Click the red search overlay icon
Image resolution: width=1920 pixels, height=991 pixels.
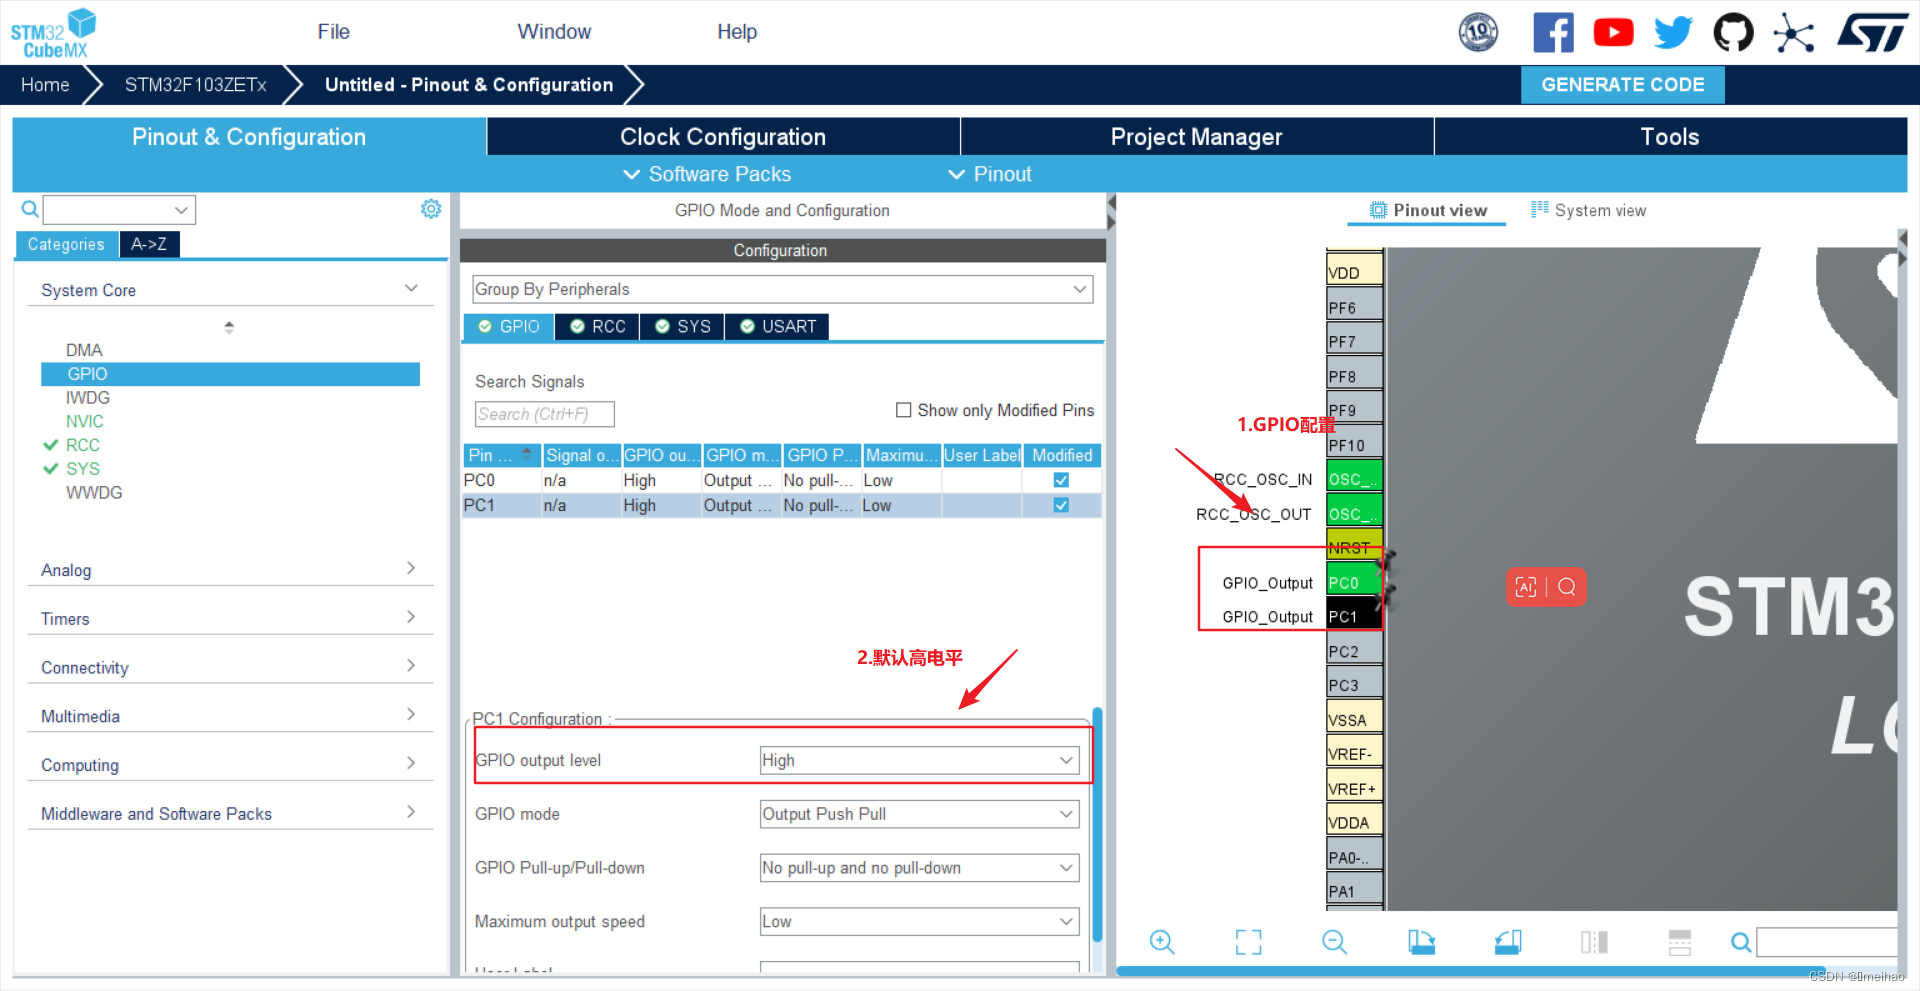(1567, 587)
